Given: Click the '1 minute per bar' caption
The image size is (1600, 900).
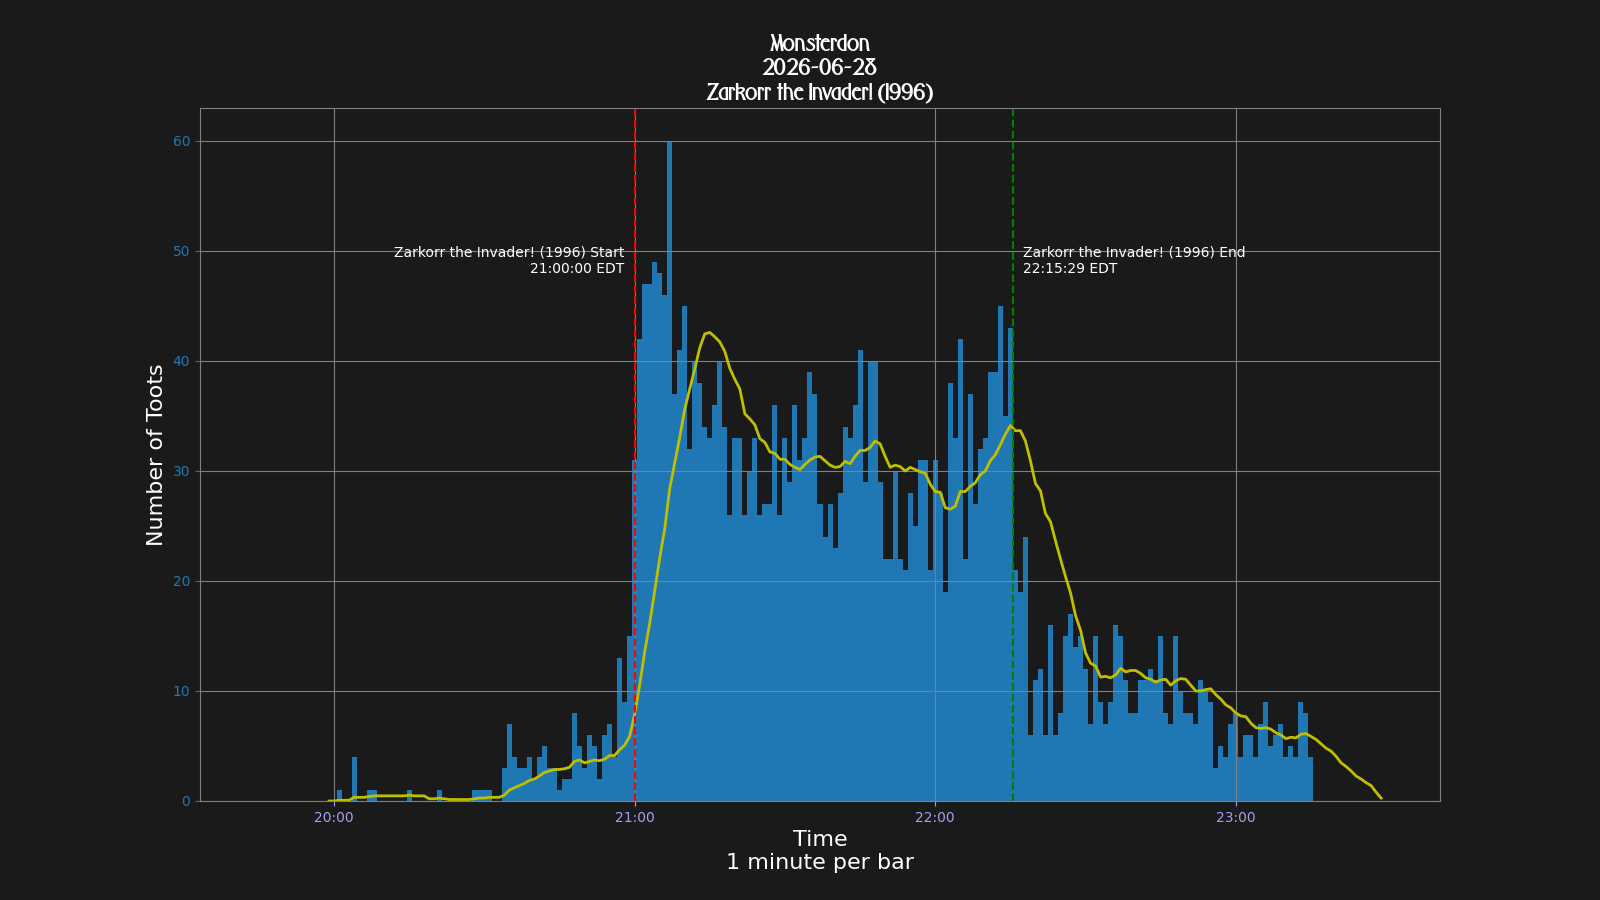Looking at the screenshot, I should 820,862.
